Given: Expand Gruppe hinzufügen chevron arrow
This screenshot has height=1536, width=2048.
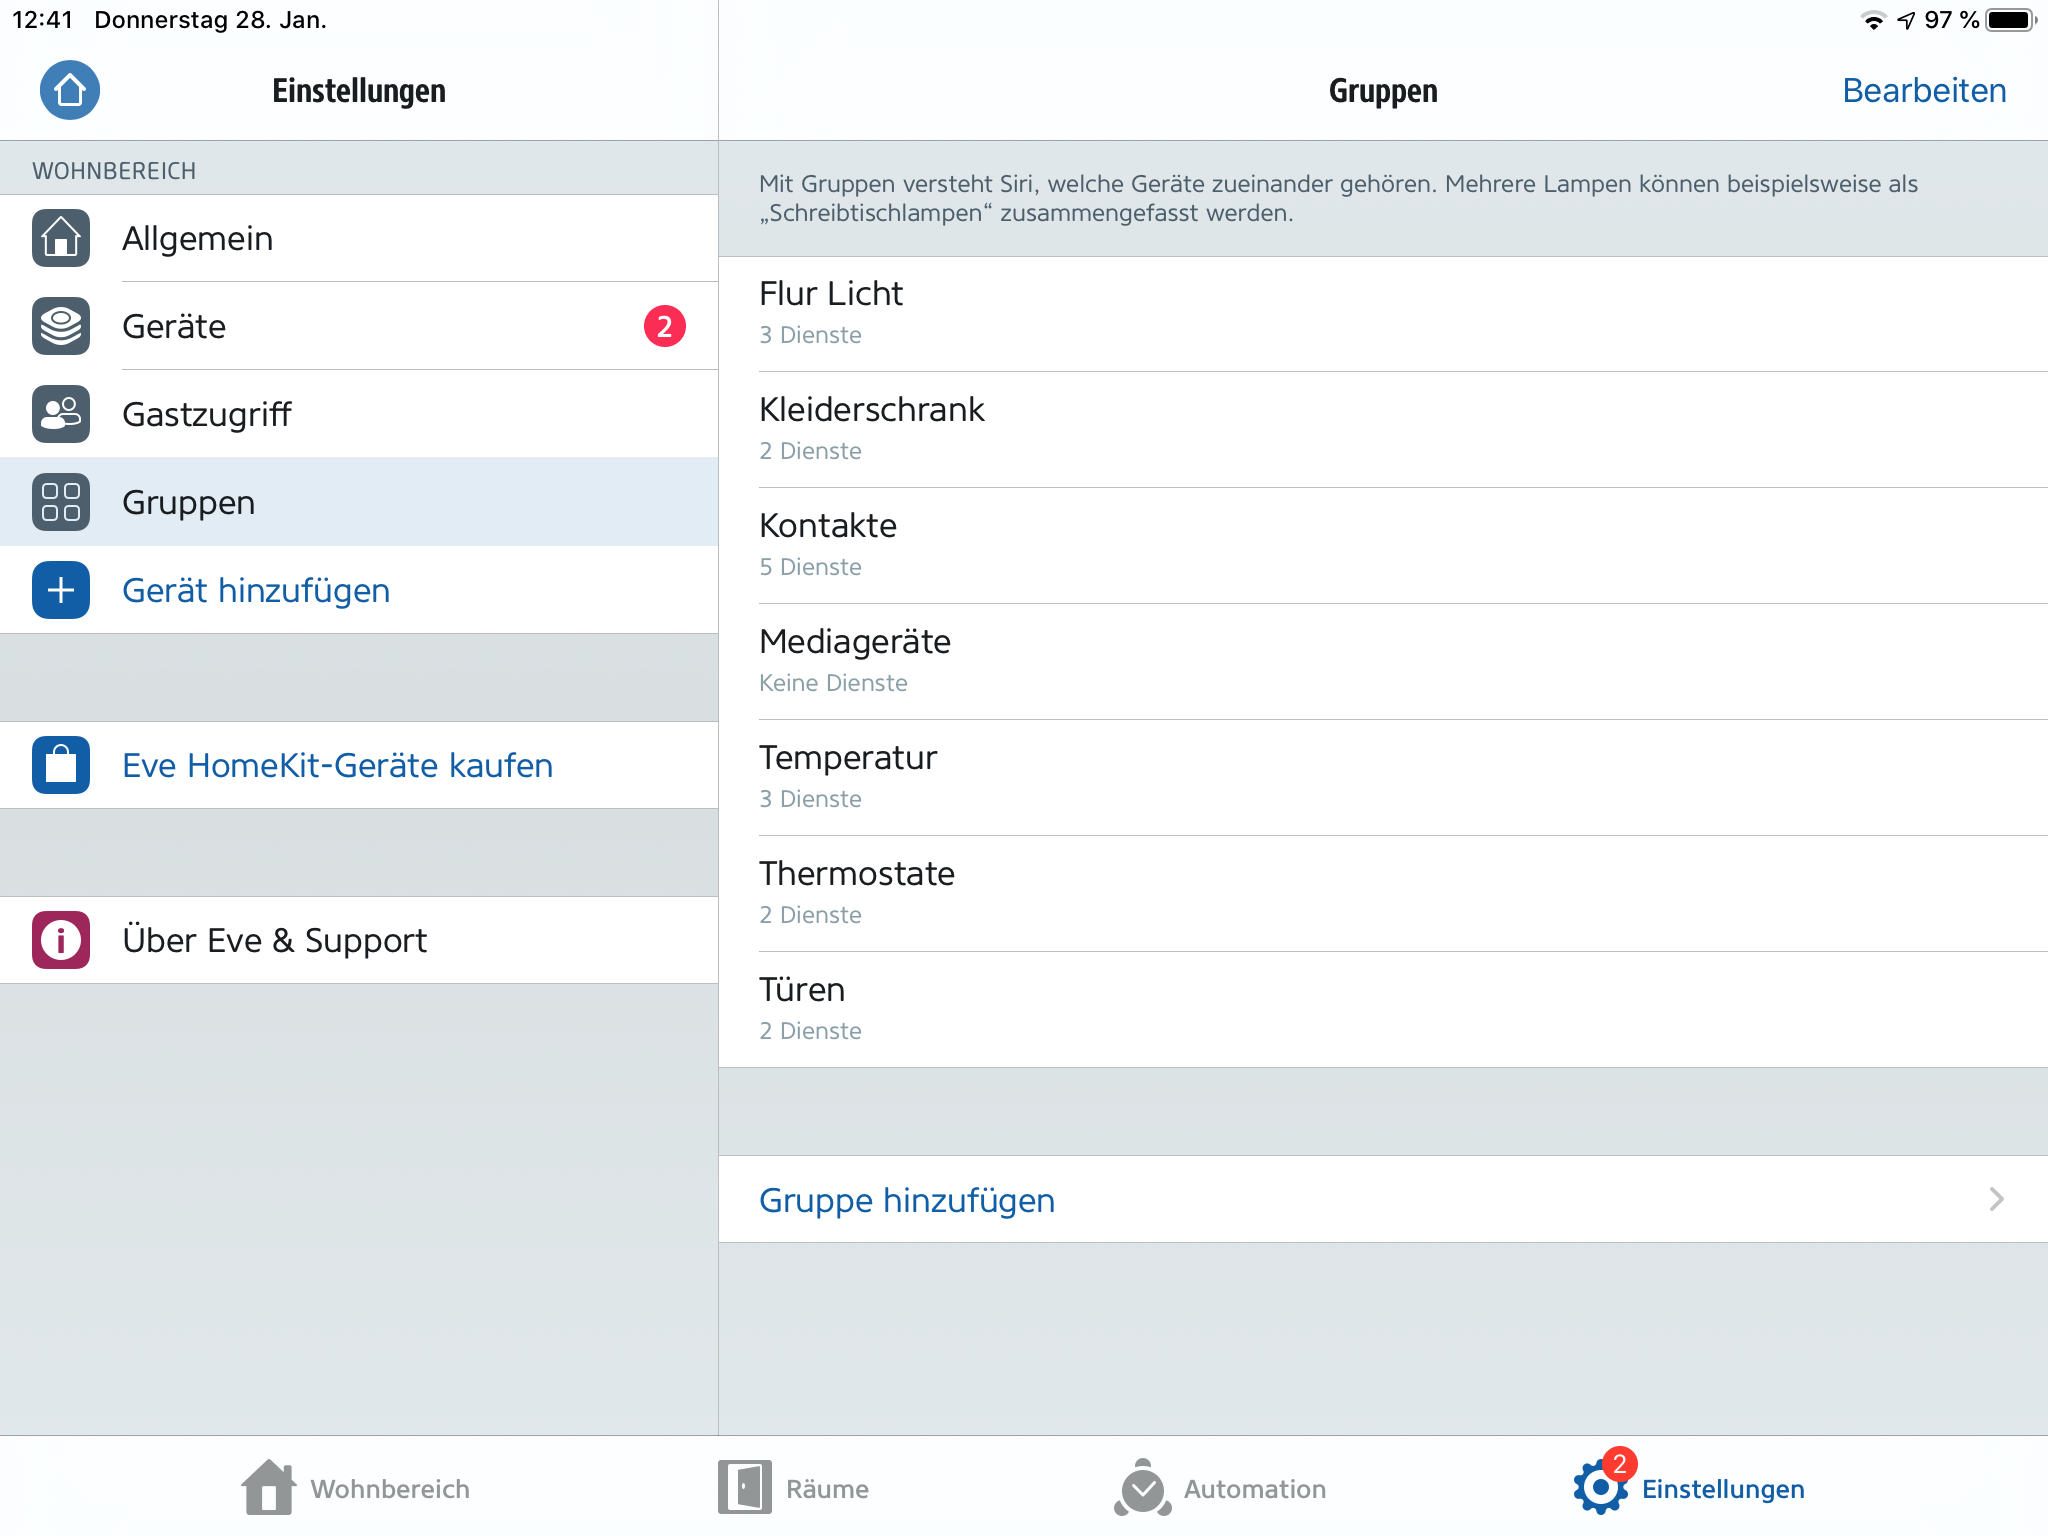Looking at the screenshot, I should (1996, 1199).
